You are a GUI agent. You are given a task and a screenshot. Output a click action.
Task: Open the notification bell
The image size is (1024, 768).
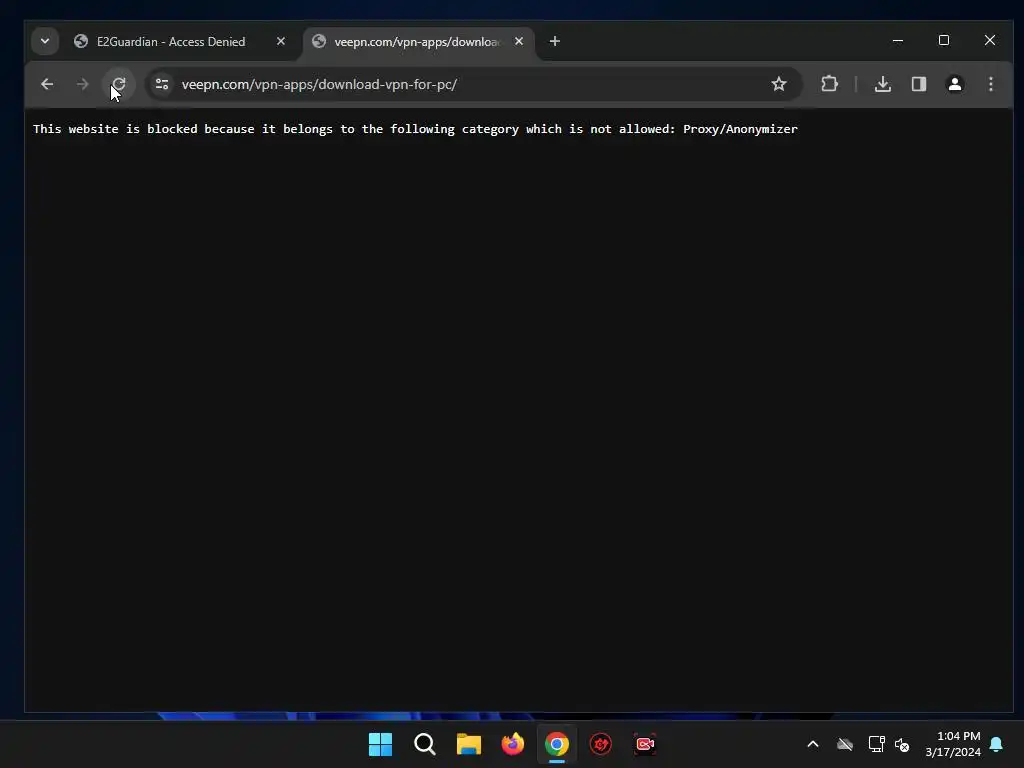[997, 744]
